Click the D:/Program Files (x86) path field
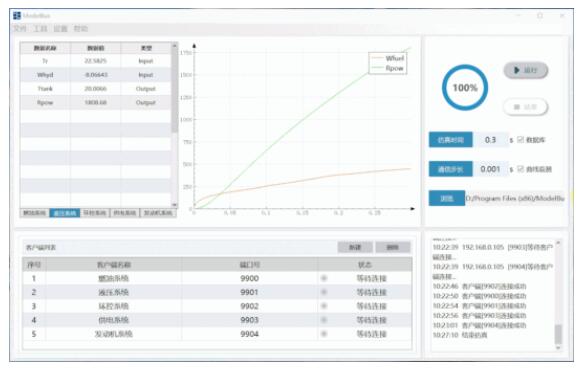The width and height of the screenshot is (582, 368). pyautogui.click(x=515, y=198)
